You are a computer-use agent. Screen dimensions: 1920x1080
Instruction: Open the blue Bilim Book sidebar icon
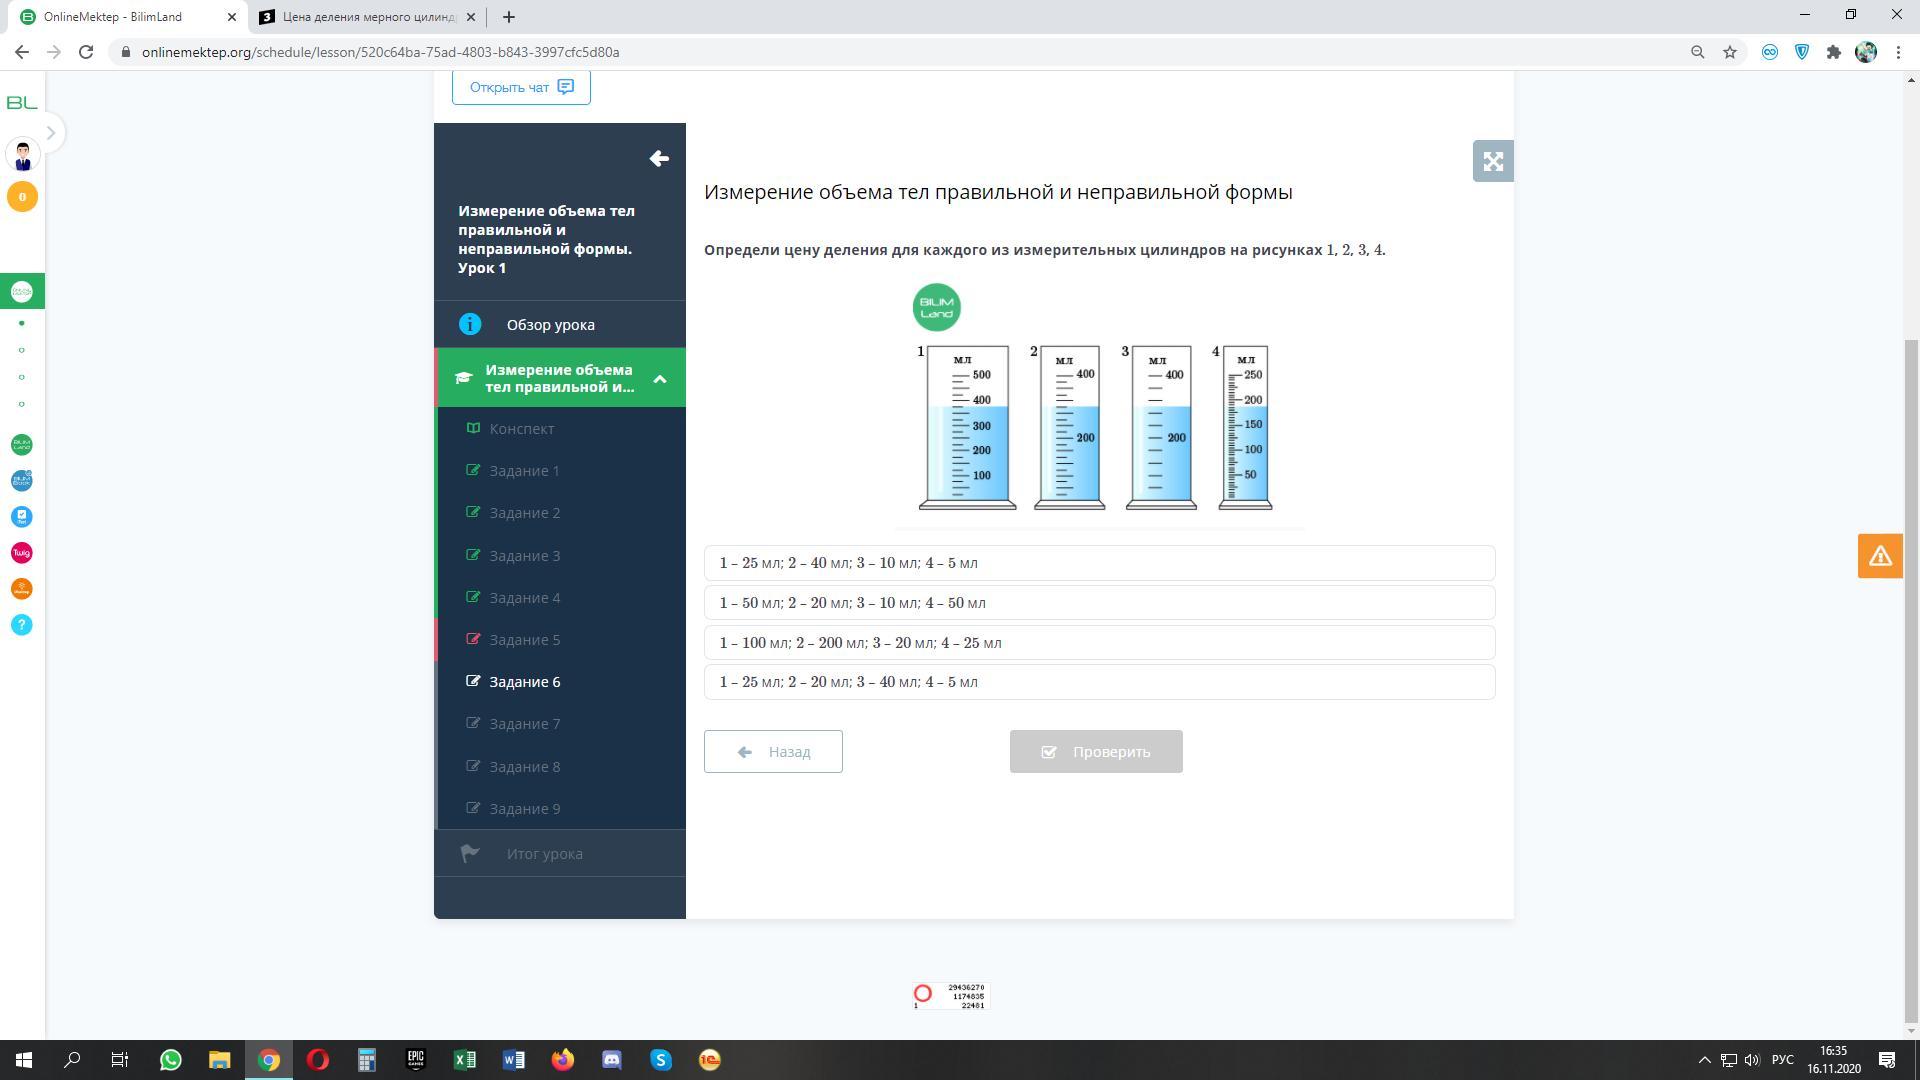coord(21,481)
